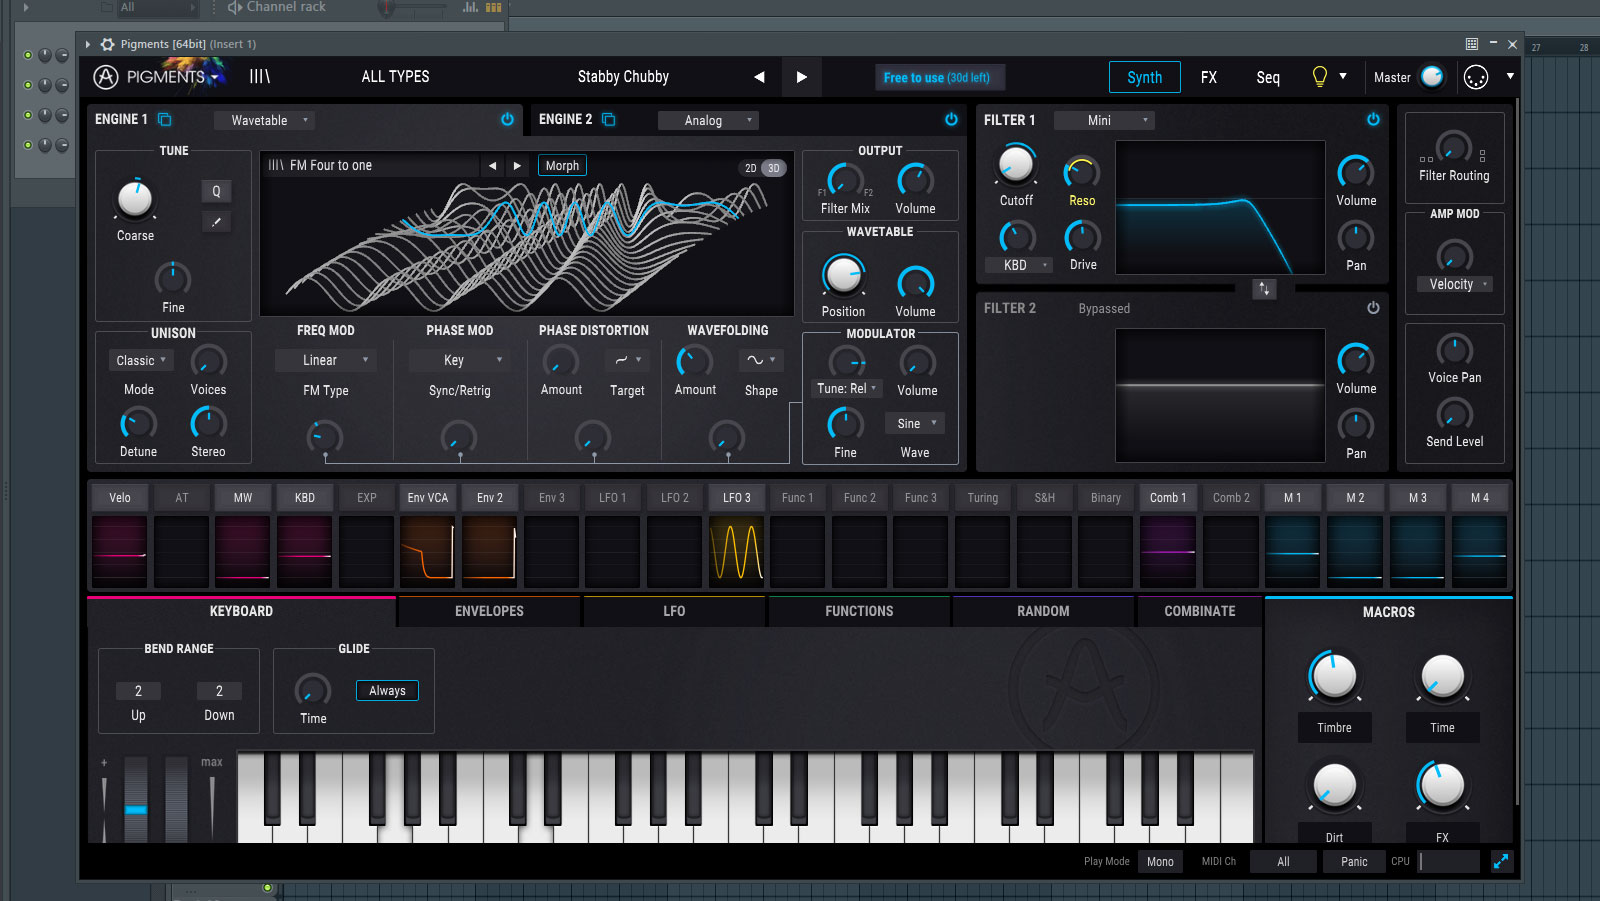Image resolution: width=1600 pixels, height=901 pixels.
Task: Open the Amp Mod Velocity dropdown
Action: pyautogui.click(x=1454, y=284)
